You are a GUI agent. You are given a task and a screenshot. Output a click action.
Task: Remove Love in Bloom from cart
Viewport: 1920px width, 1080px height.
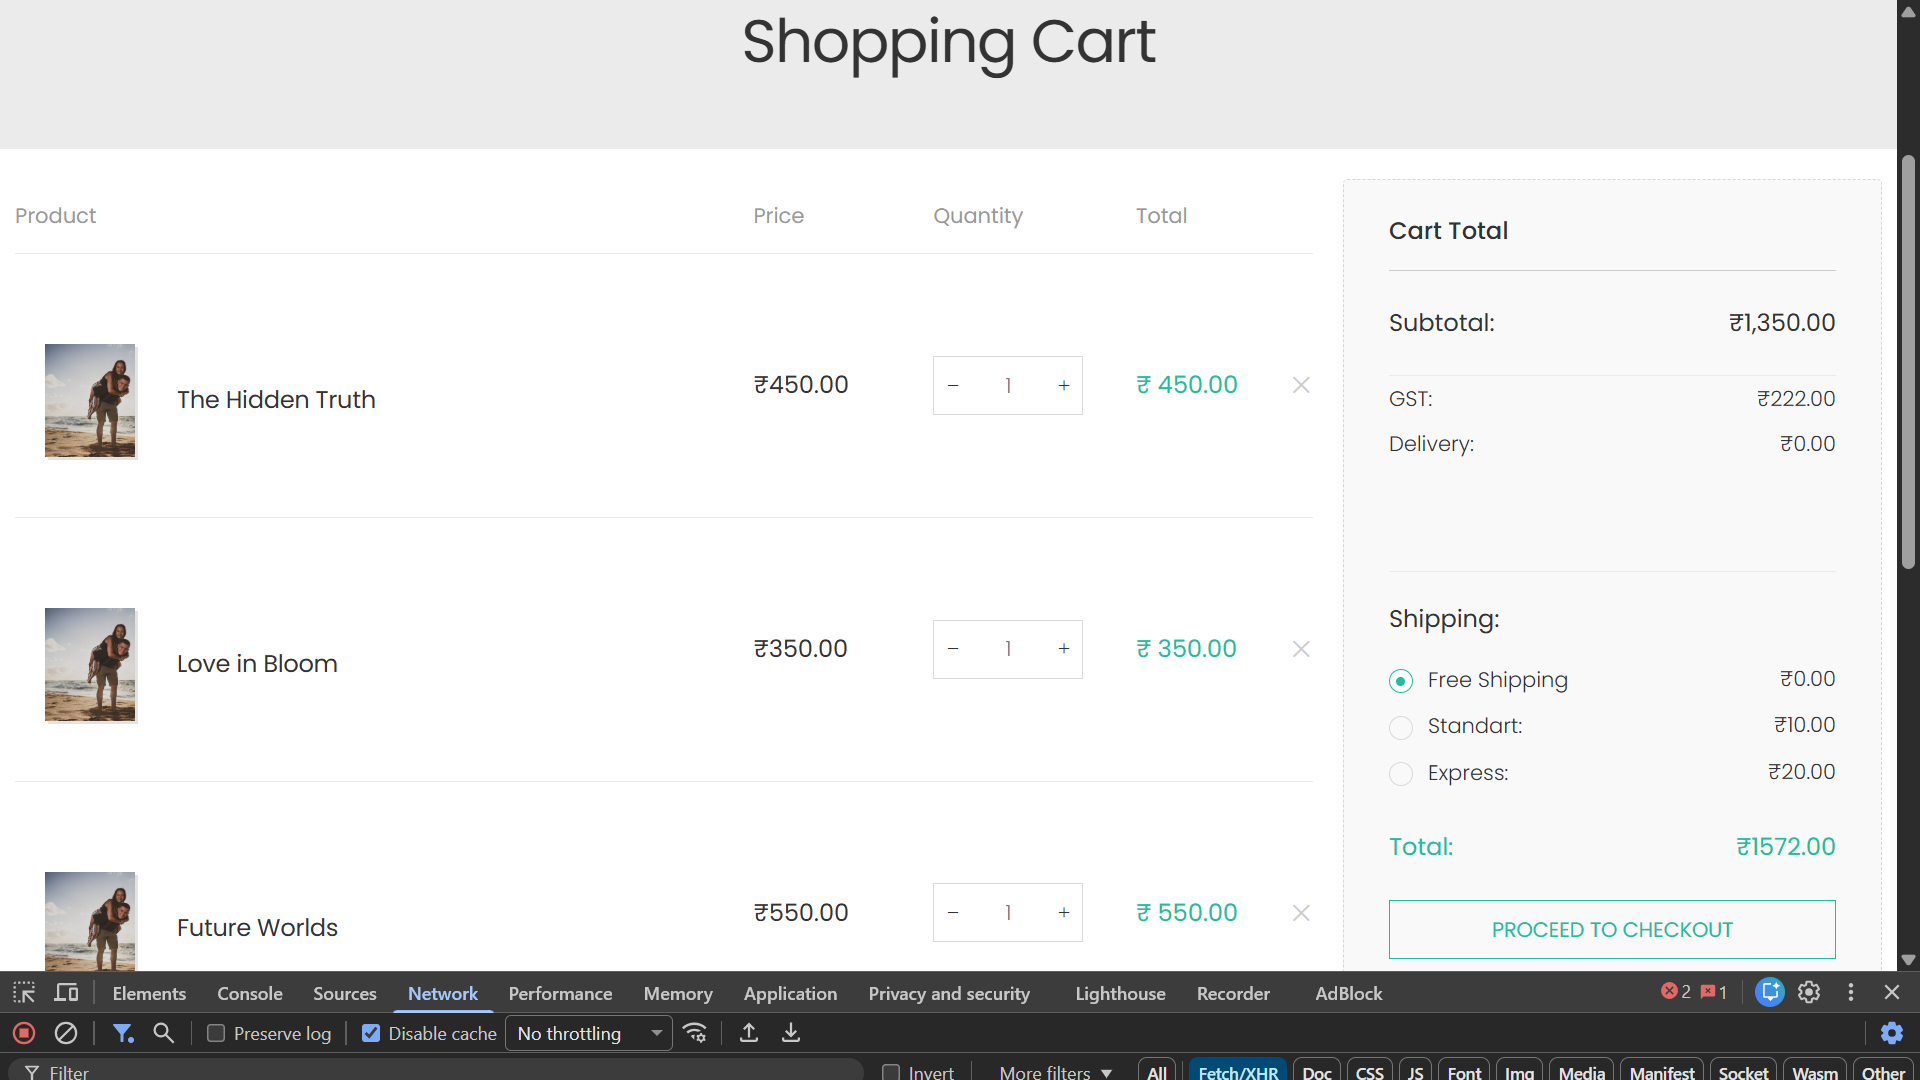point(1301,649)
